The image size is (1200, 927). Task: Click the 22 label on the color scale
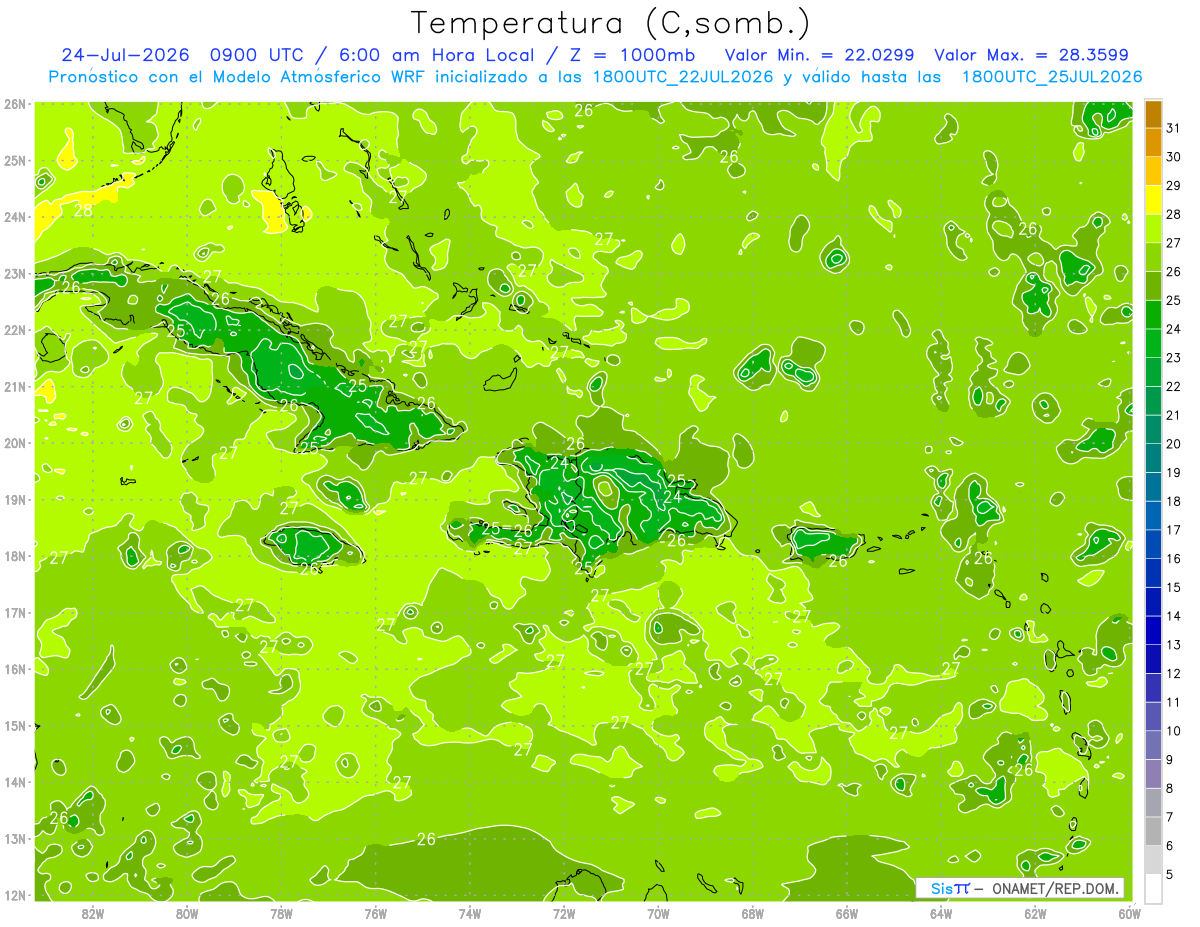point(1173,386)
